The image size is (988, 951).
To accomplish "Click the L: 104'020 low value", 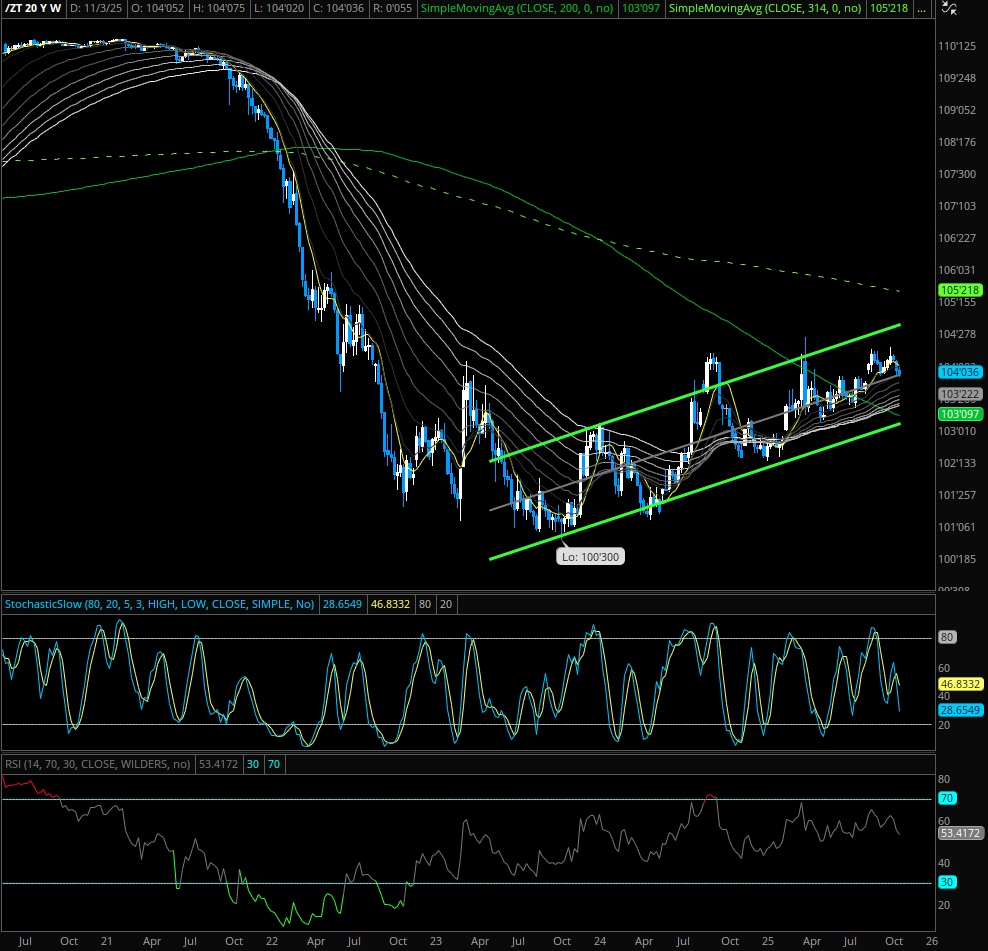I will [x=279, y=8].
